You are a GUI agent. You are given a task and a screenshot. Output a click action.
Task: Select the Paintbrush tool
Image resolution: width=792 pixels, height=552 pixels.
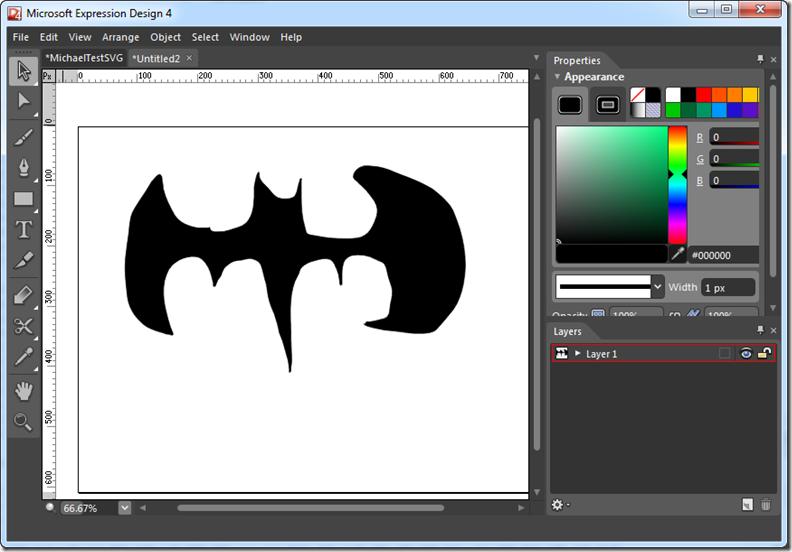point(23,137)
